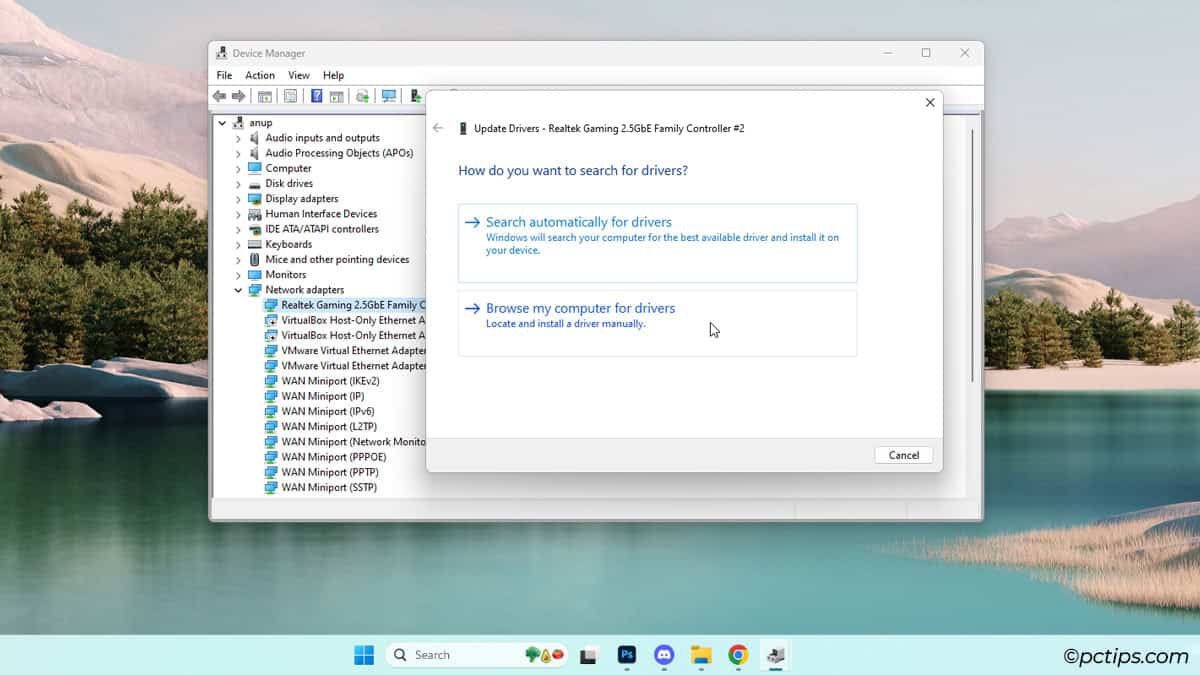Screen dimensions: 1200x675
Task: Select WAN Miniport (IPv6)
Action: point(328,411)
